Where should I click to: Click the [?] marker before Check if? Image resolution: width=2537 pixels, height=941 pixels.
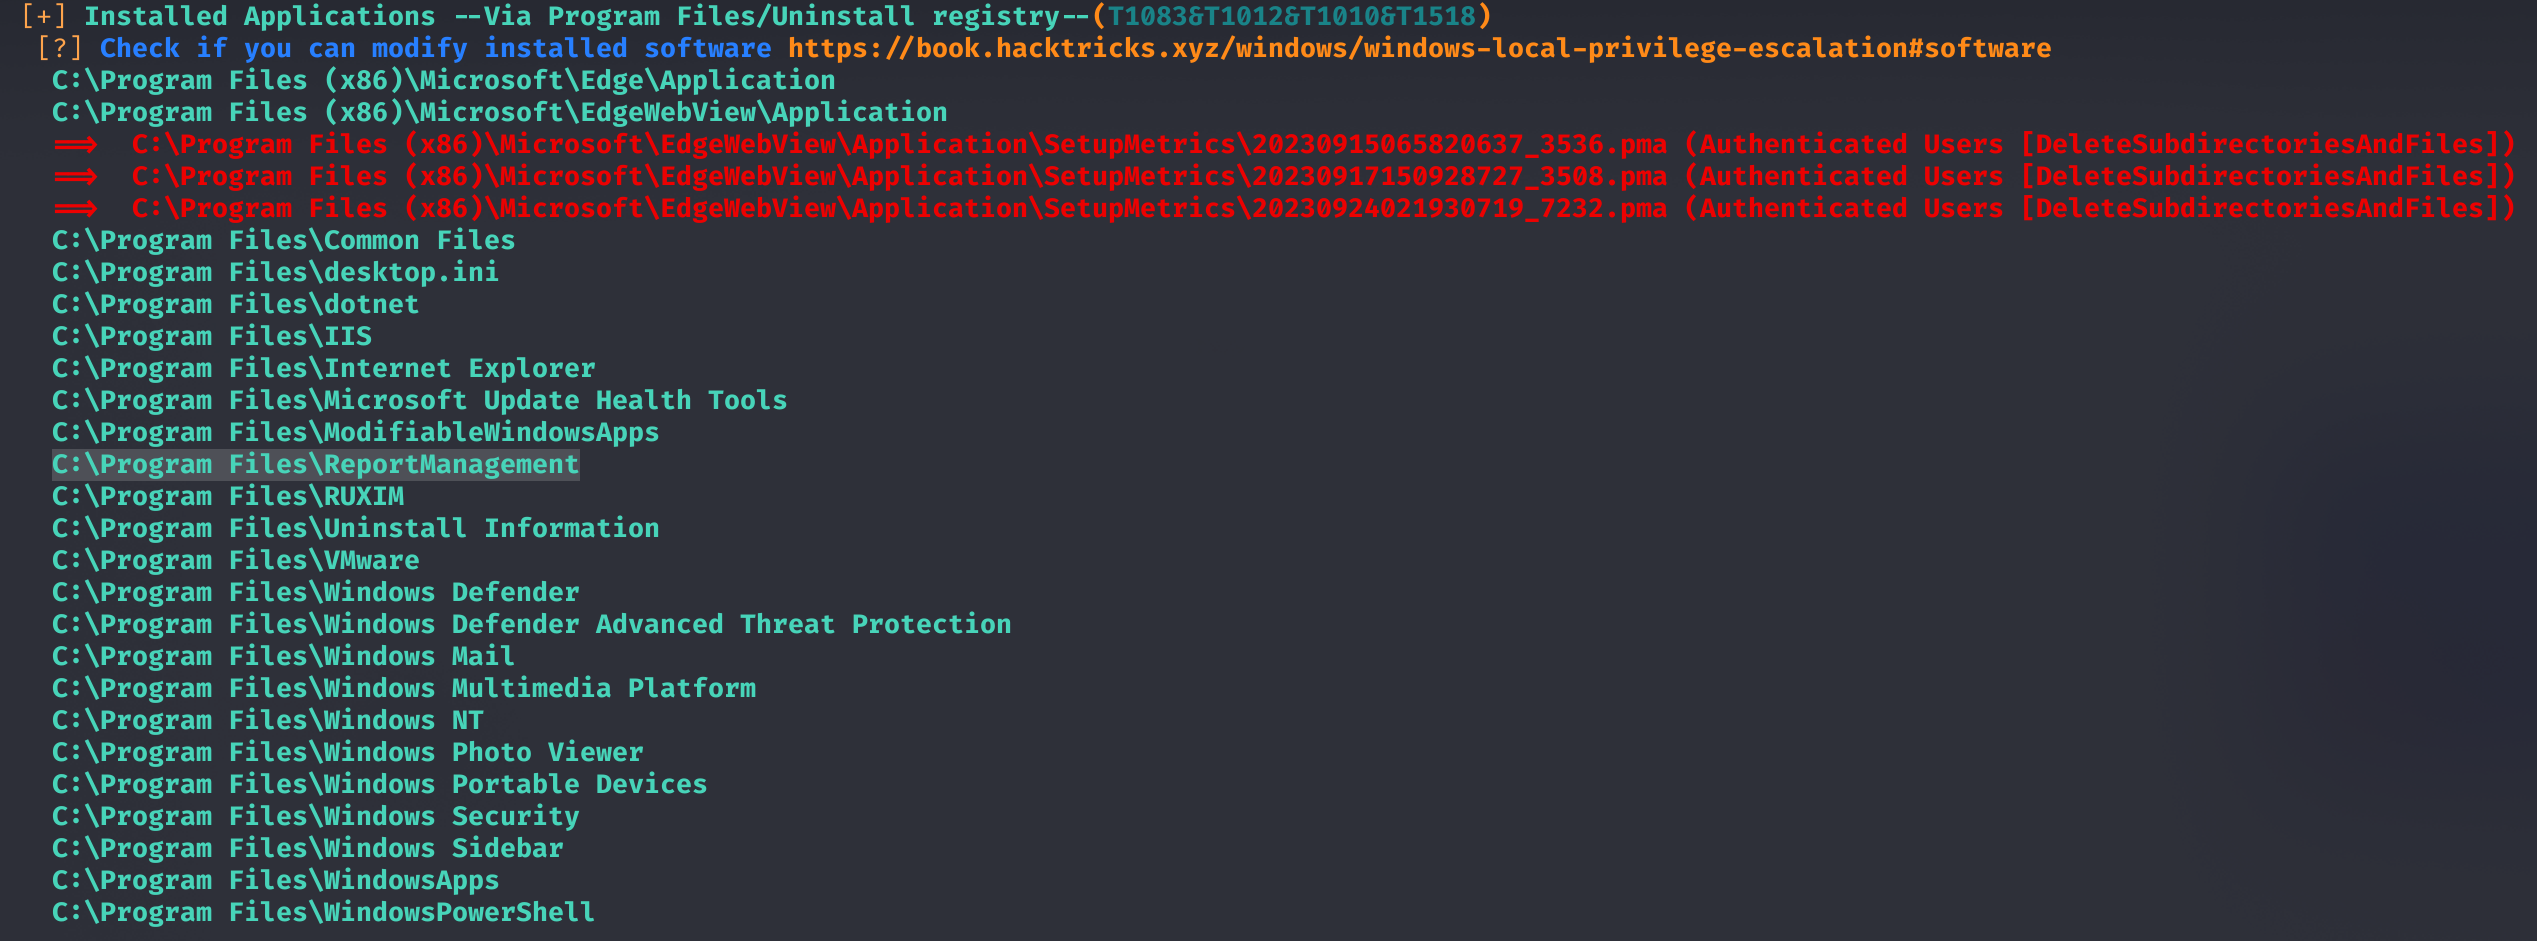(x=60, y=48)
